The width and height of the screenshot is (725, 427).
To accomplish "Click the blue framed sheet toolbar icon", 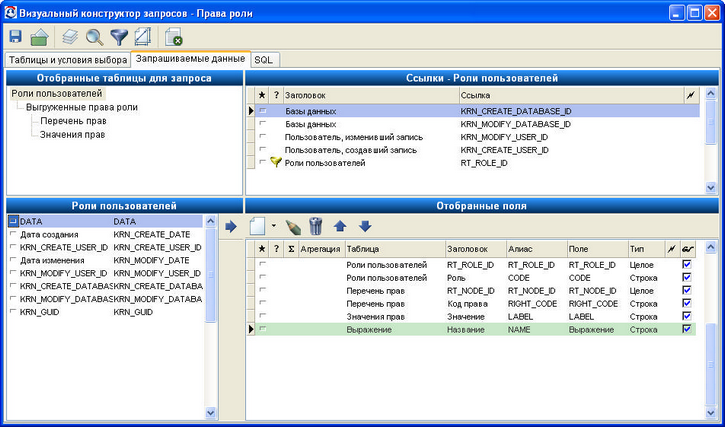I will click(143, 37).
